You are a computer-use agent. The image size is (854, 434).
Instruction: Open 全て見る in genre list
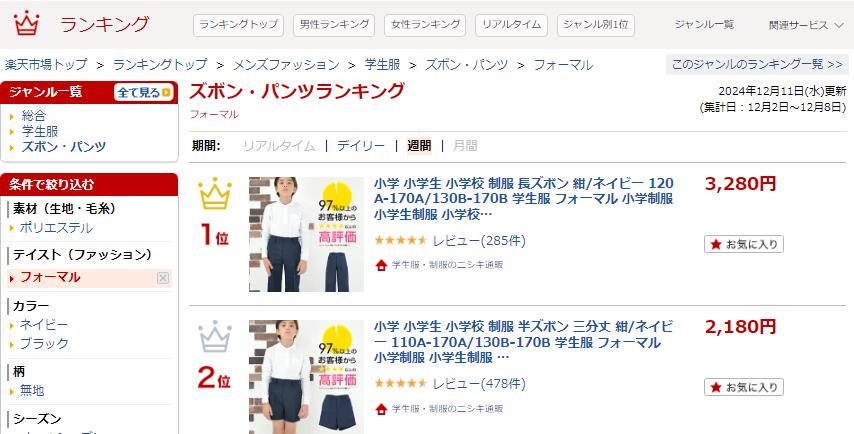tap(144, 92)
